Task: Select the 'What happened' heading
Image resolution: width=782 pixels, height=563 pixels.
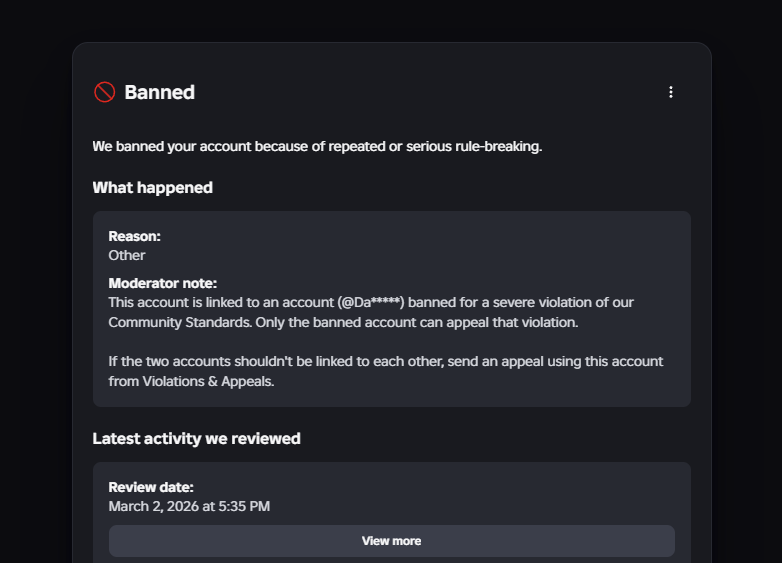Action: click(153, 188)
